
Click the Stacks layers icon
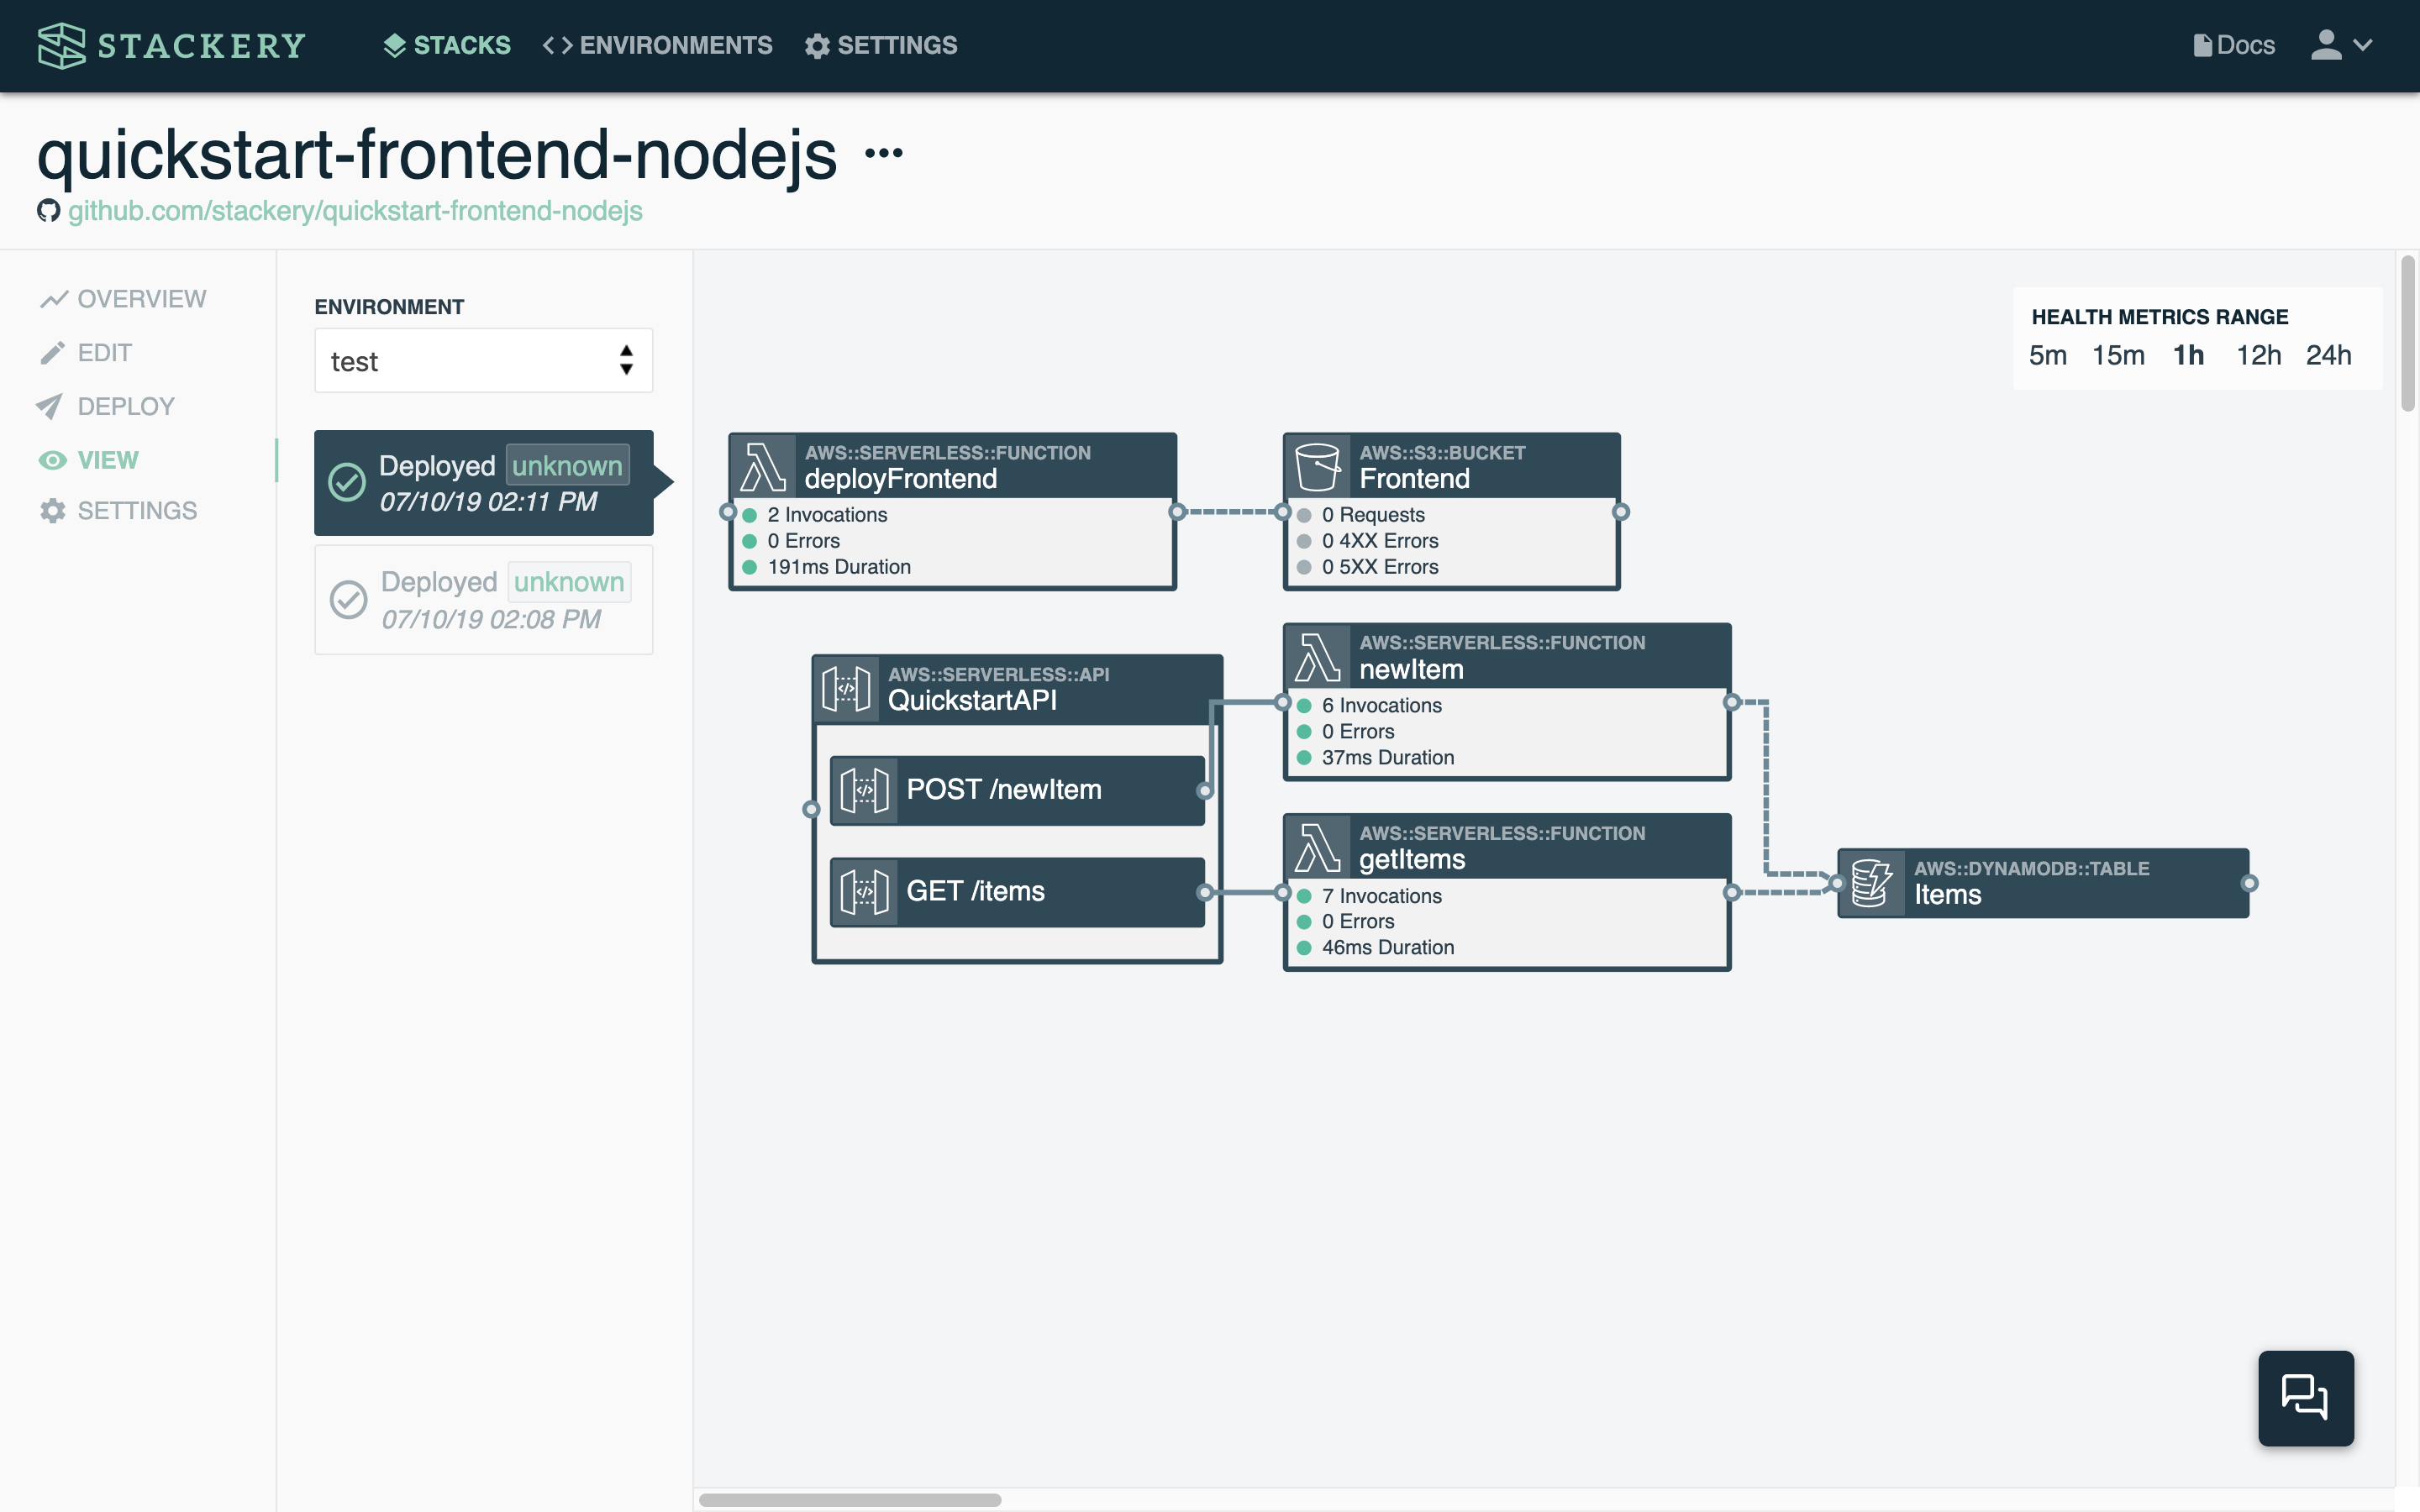tap(394, 45)
